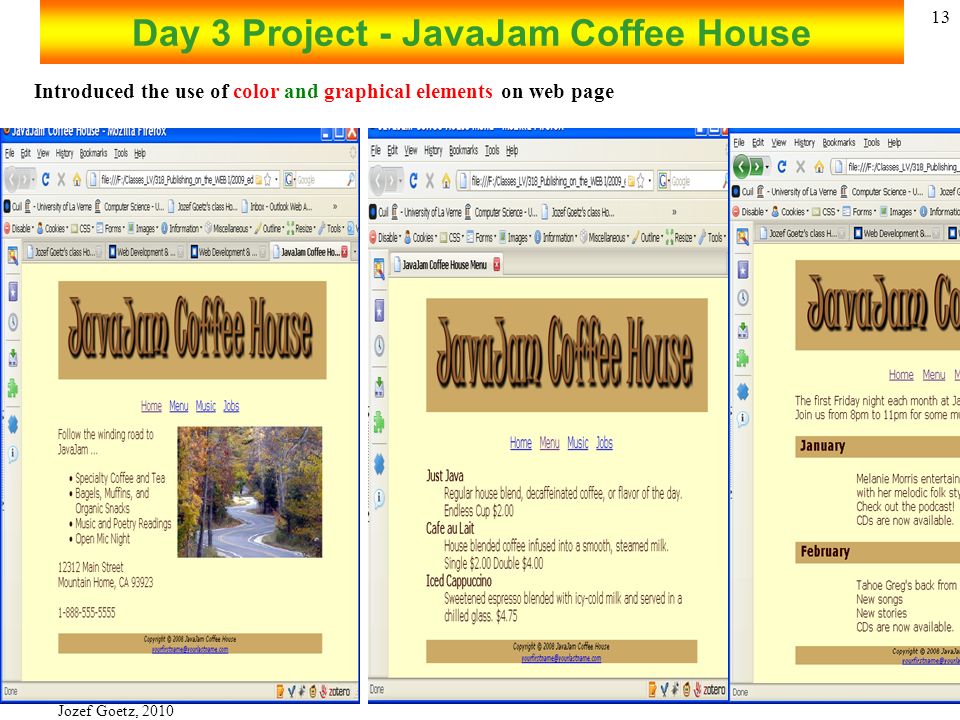Click Home link on right window page
960x720 pixels.
901,374
